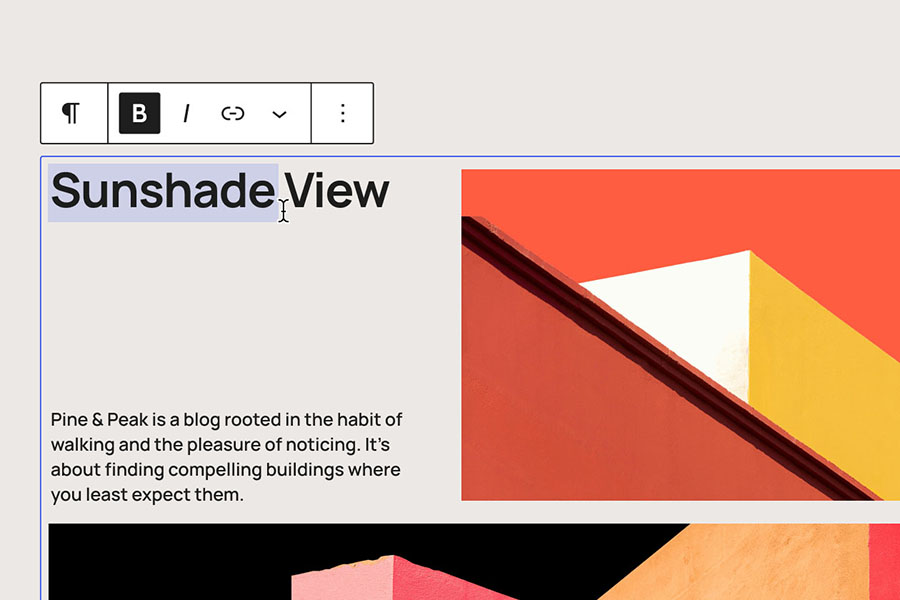
Task: Select the Pine & Peak paragraph block
Action: point(227,457)
